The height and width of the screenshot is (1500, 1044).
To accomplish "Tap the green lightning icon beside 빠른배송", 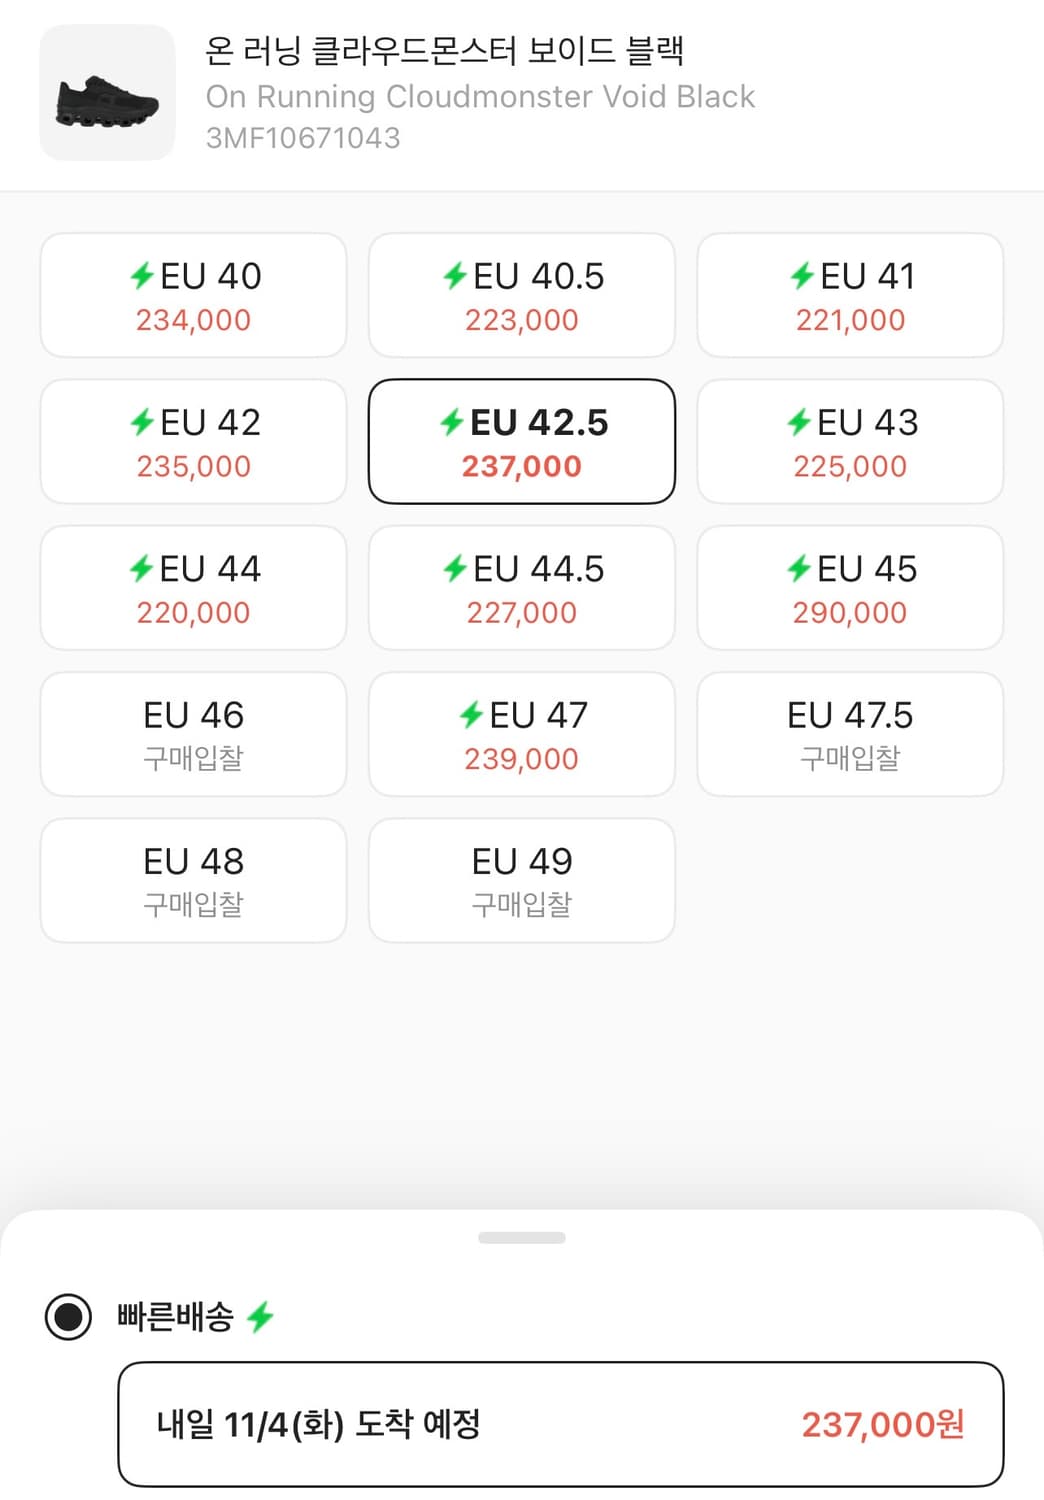I will click(x=261, y=1316).
